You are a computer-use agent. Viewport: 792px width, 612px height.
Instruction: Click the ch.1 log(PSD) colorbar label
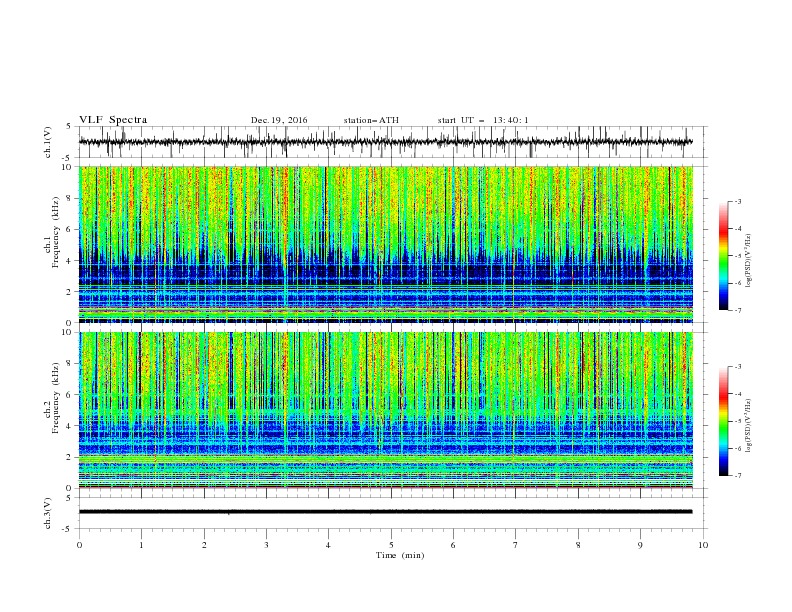749,261
